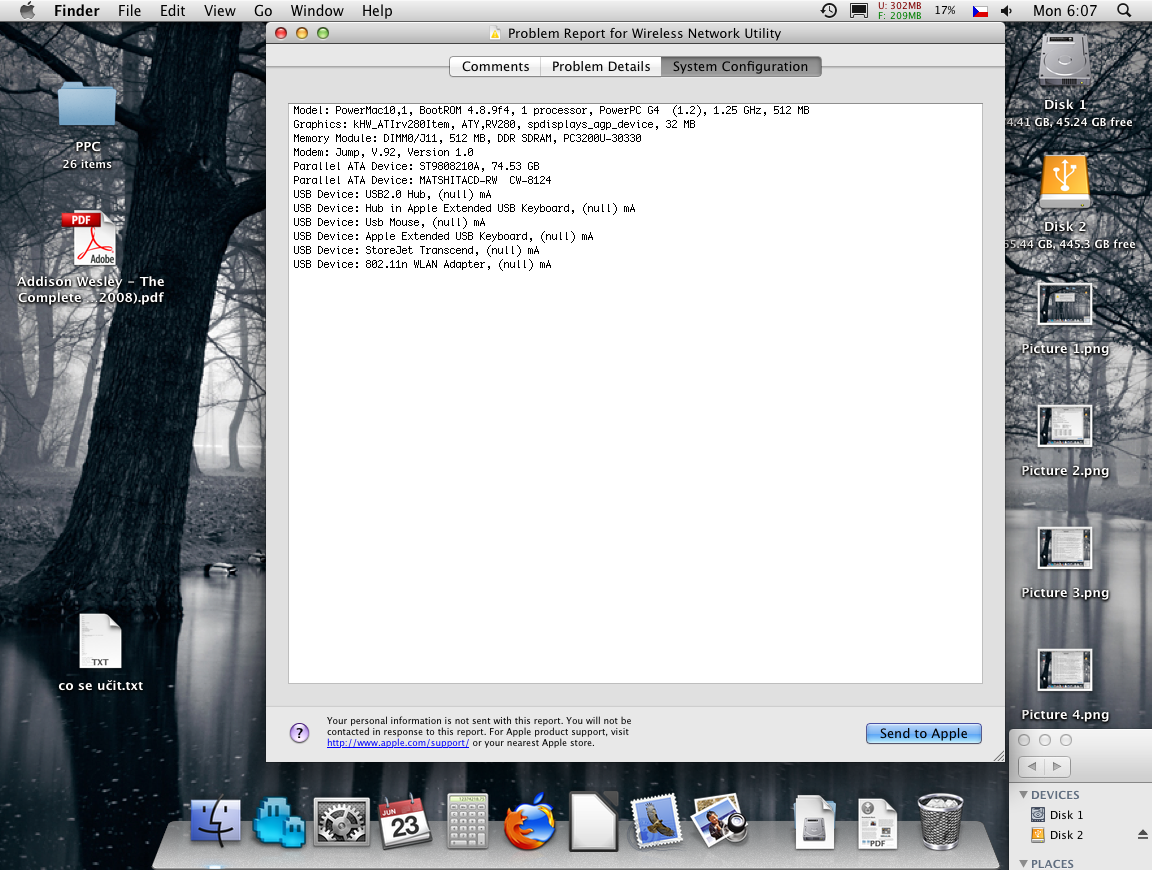Open the File menu
The image size is (1152, 870).
pos(129,10)
